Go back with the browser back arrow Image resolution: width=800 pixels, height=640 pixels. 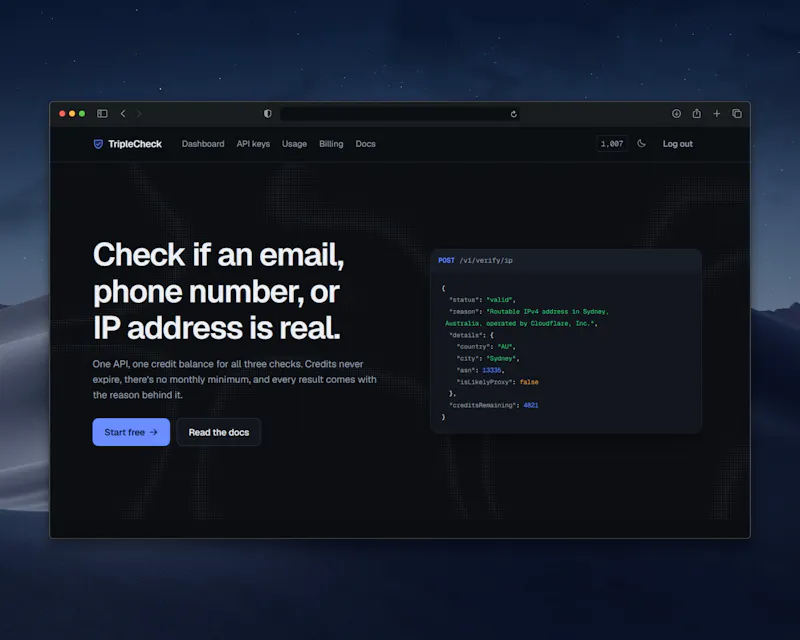(x=123, y=113)
